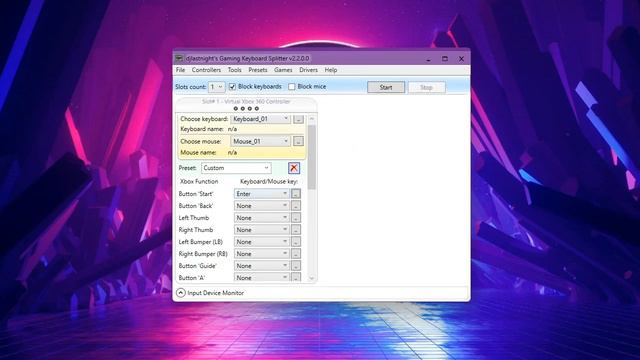Click the detect key button for Right Thumb
This screenshot has height=360, width=640.
(296, 230)
